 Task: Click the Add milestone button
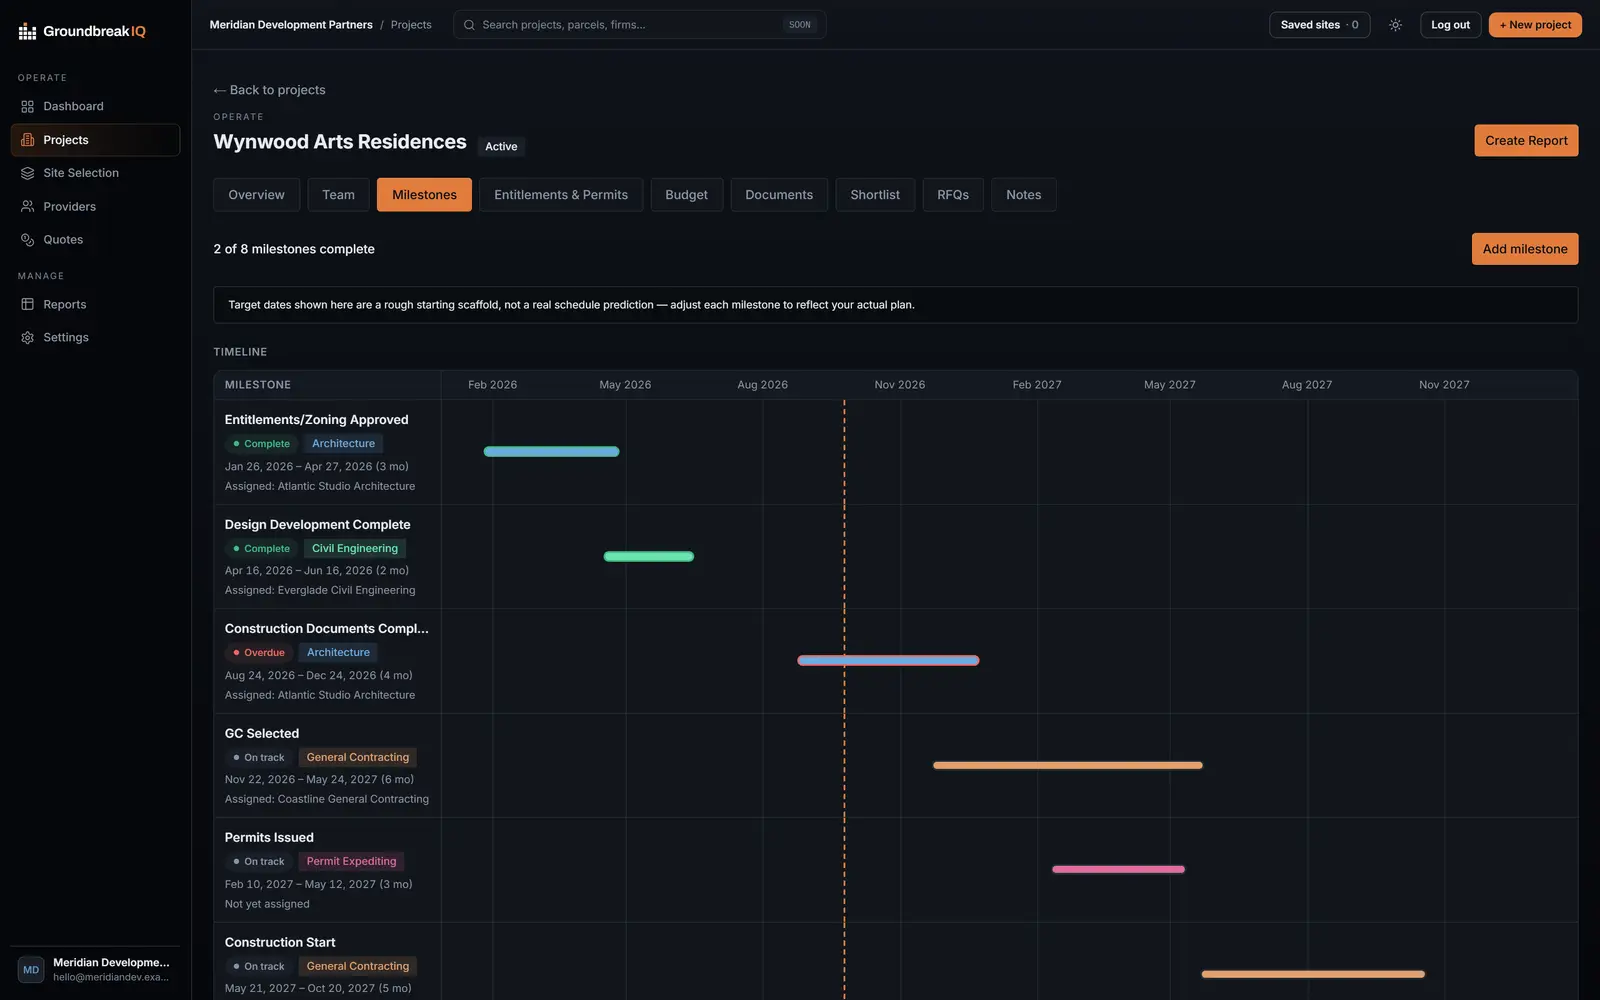(1525, 249)
